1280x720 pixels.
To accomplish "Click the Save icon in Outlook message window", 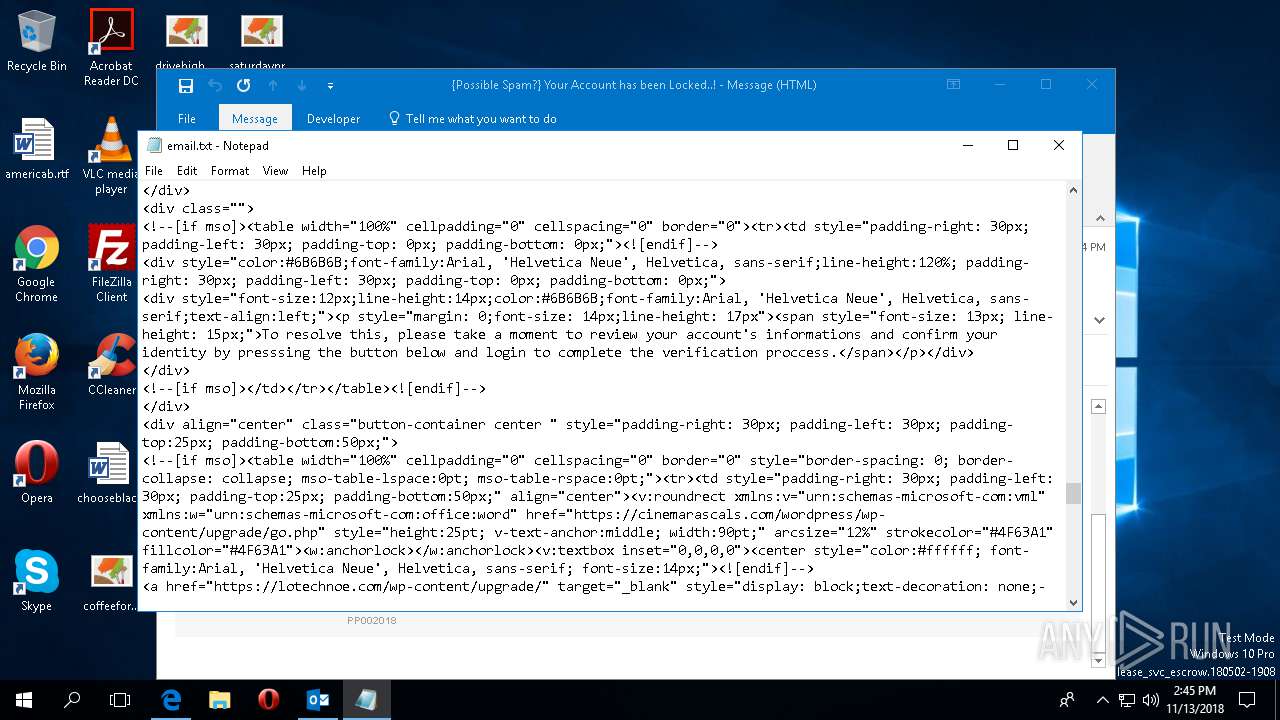I will (185, 86).
